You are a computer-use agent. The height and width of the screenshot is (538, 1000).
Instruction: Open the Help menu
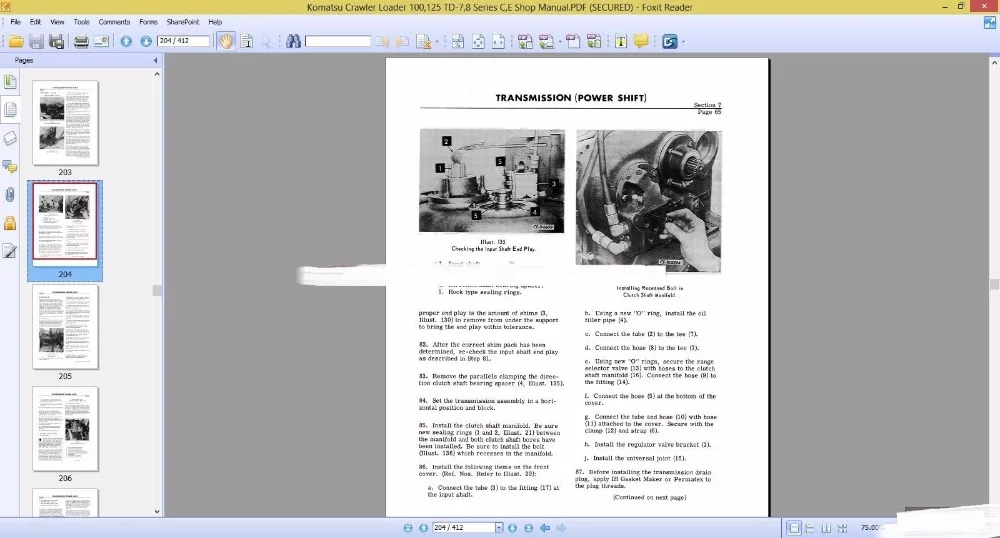[216, 22]
